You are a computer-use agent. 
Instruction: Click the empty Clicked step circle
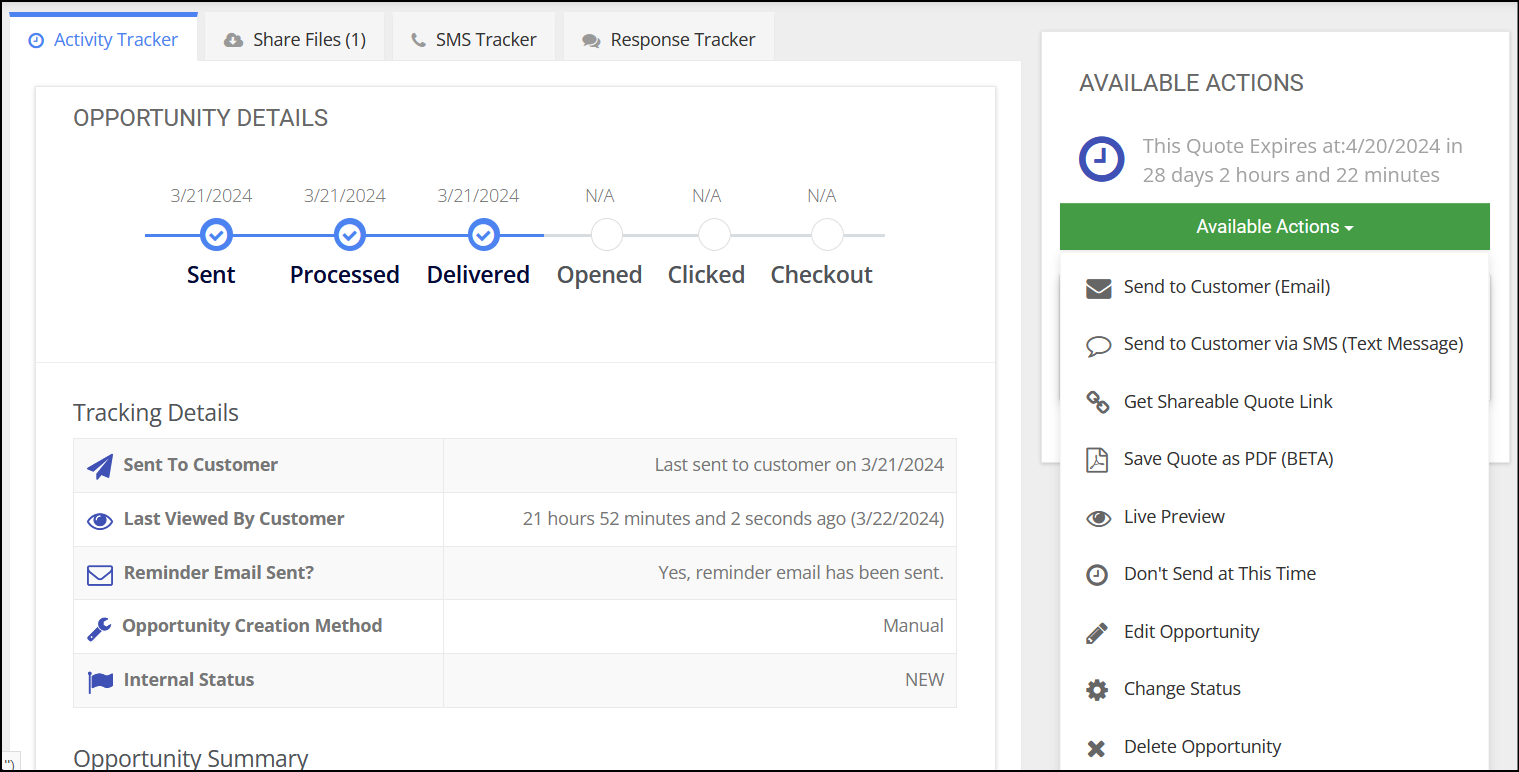714,235
